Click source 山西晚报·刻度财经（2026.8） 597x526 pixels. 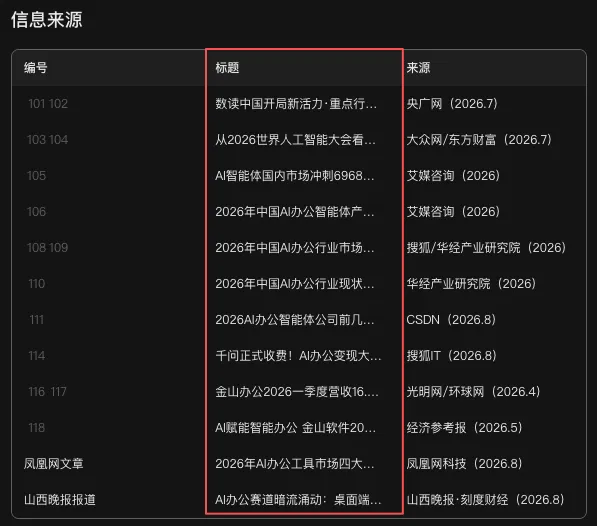485,500
